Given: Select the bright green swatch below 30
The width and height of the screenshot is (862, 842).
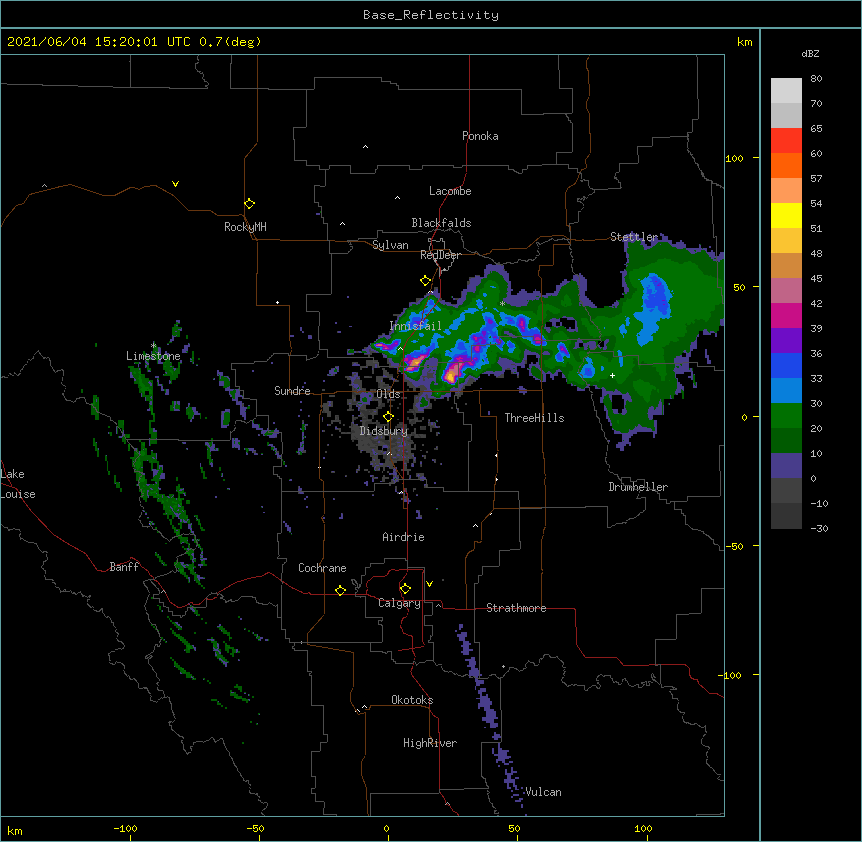Looking at the screenshot, I should pyautogui.click(x=786, y=416).
